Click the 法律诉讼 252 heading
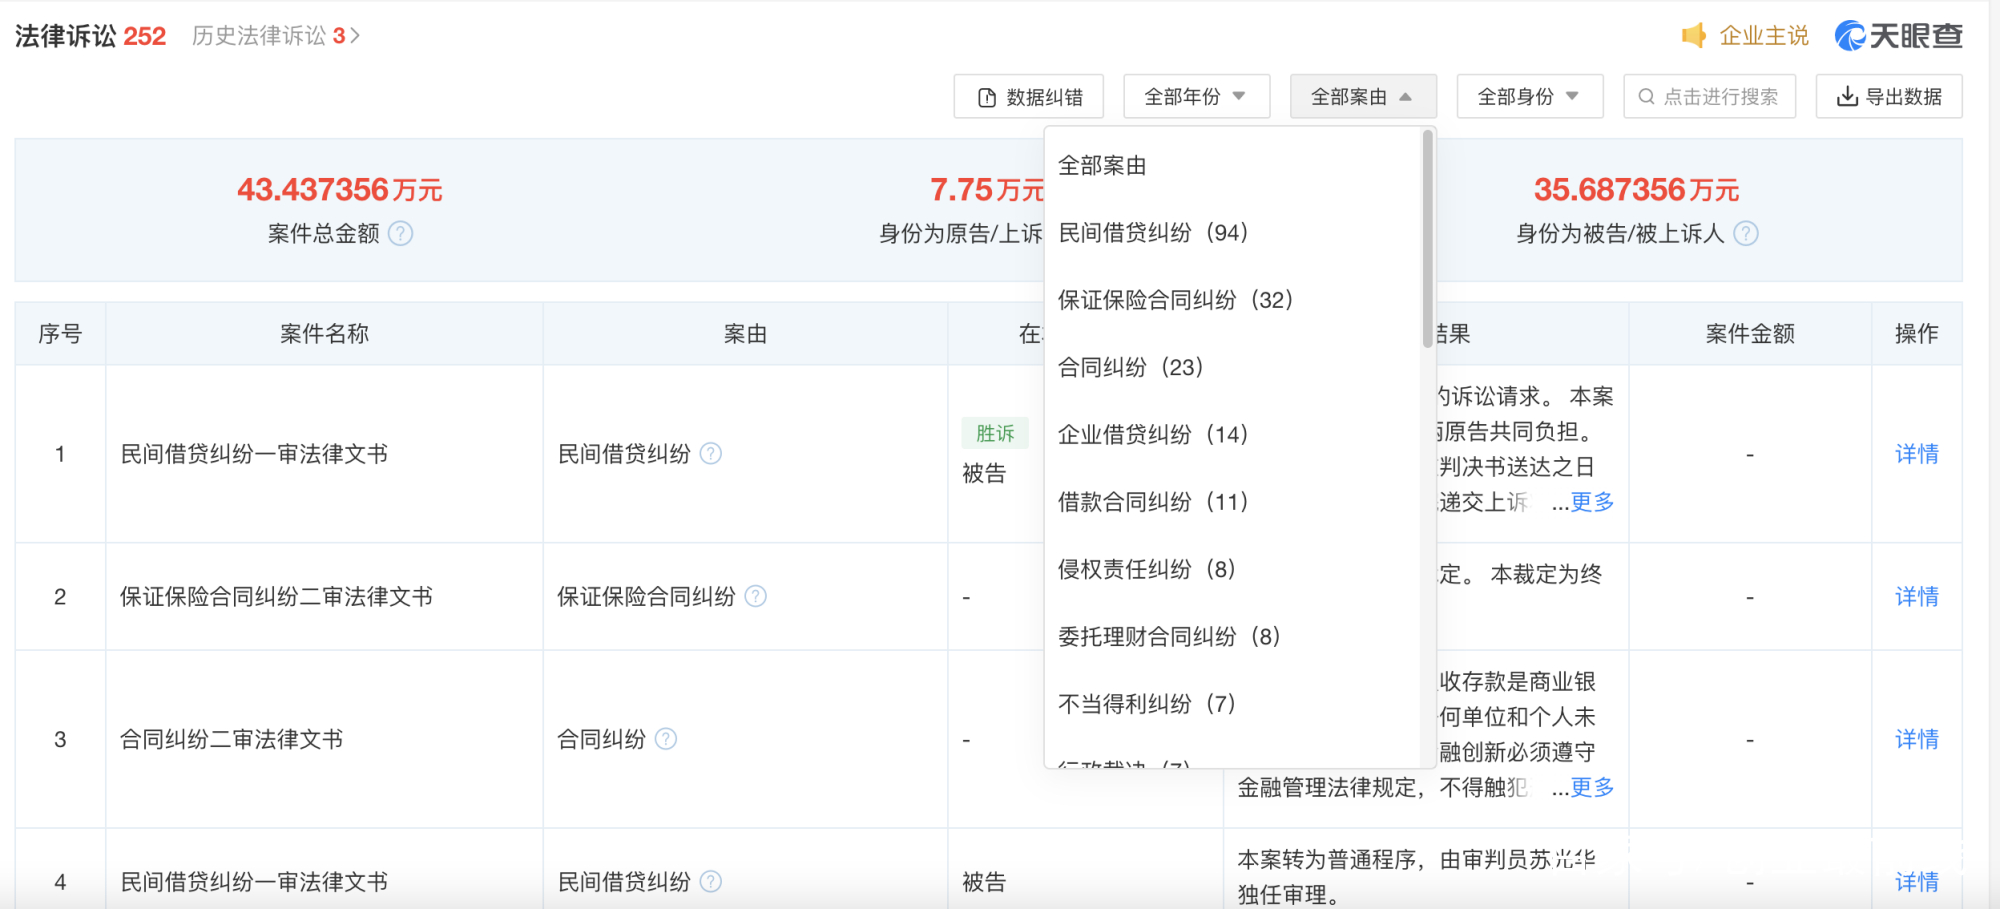 (90, 36)
